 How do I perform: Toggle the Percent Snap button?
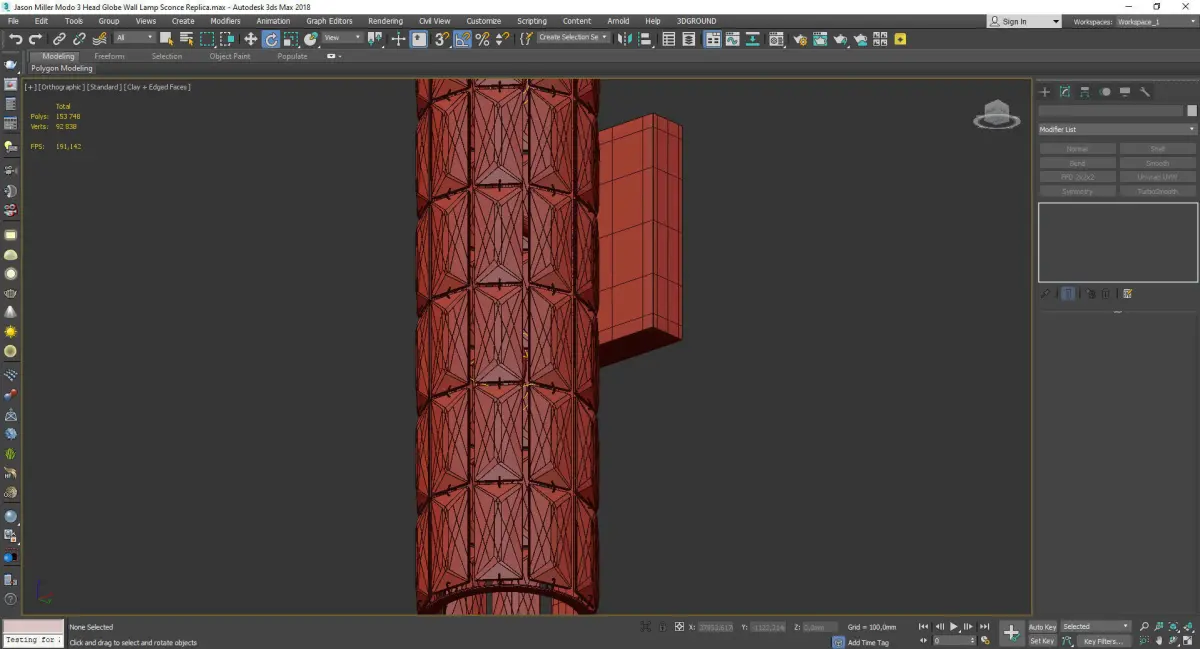point(482,39)
